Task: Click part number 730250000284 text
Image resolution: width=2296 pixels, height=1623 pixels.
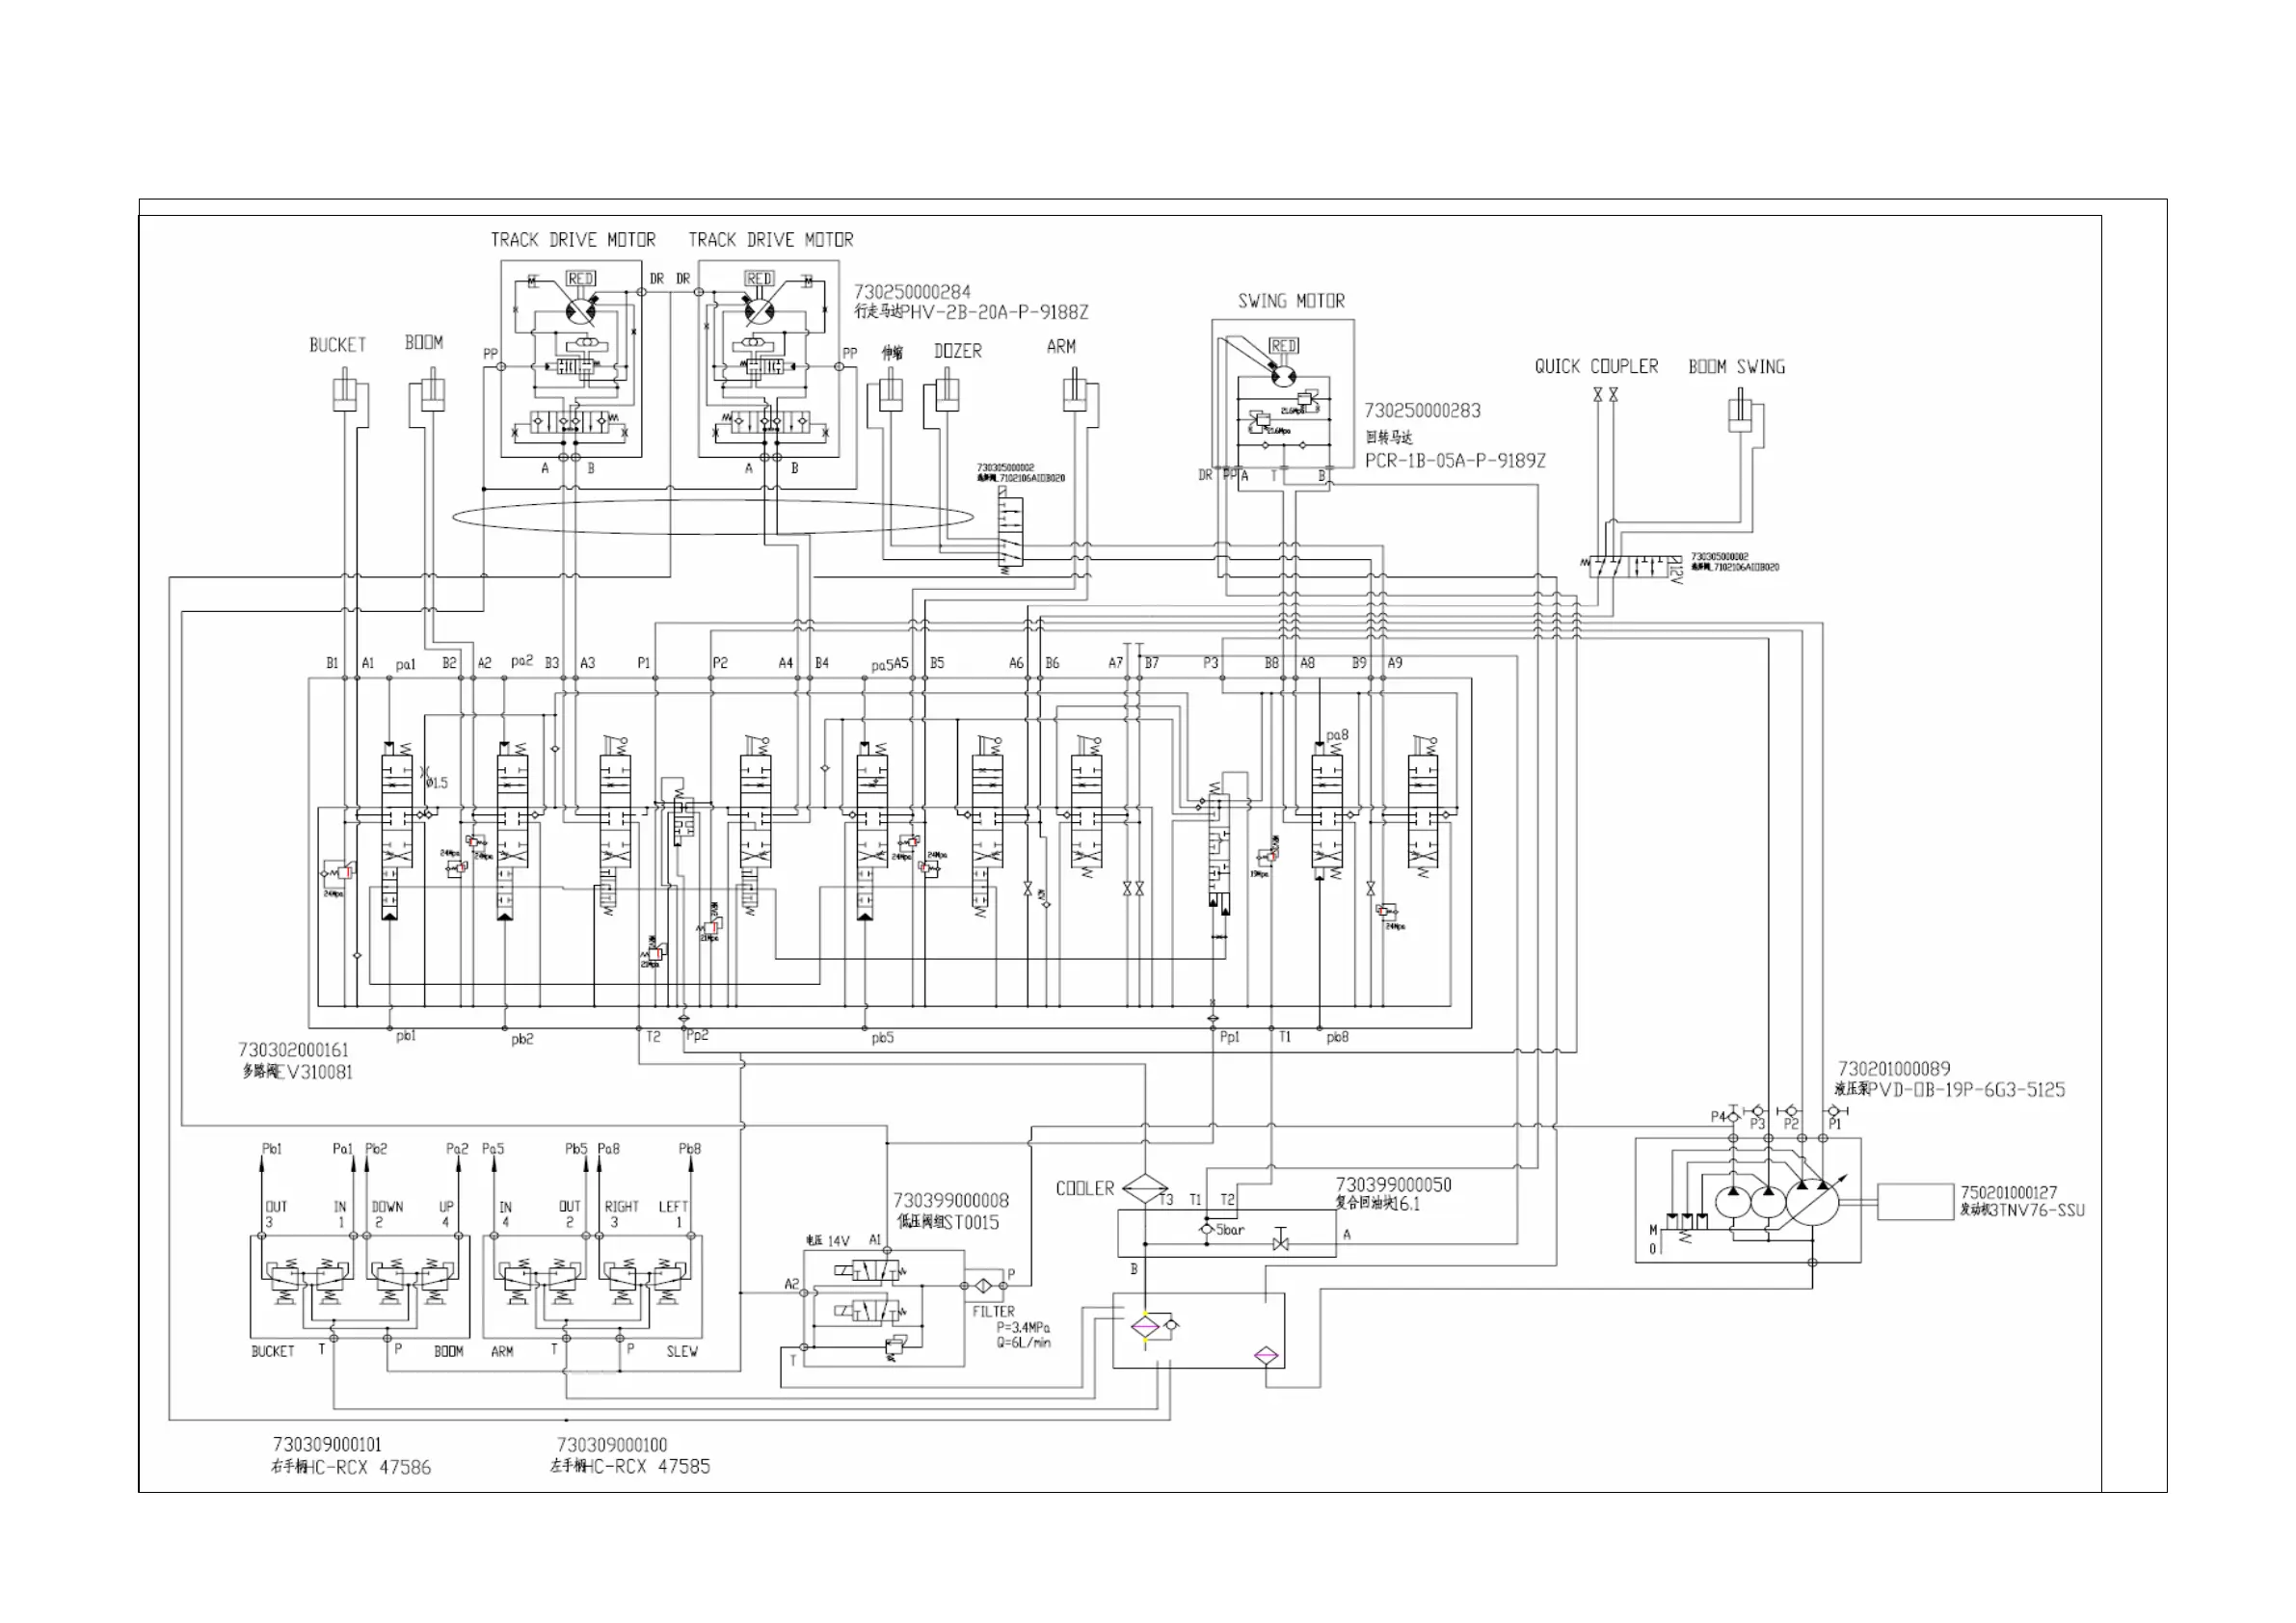Action: click(911, 292)
